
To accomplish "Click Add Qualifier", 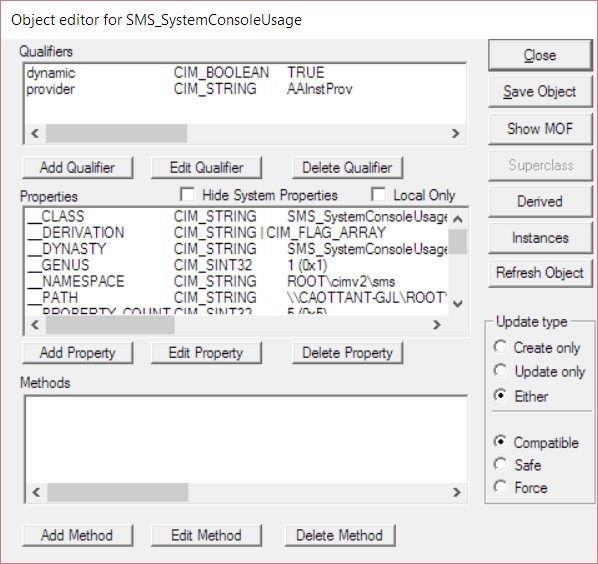I will point(78,167).
